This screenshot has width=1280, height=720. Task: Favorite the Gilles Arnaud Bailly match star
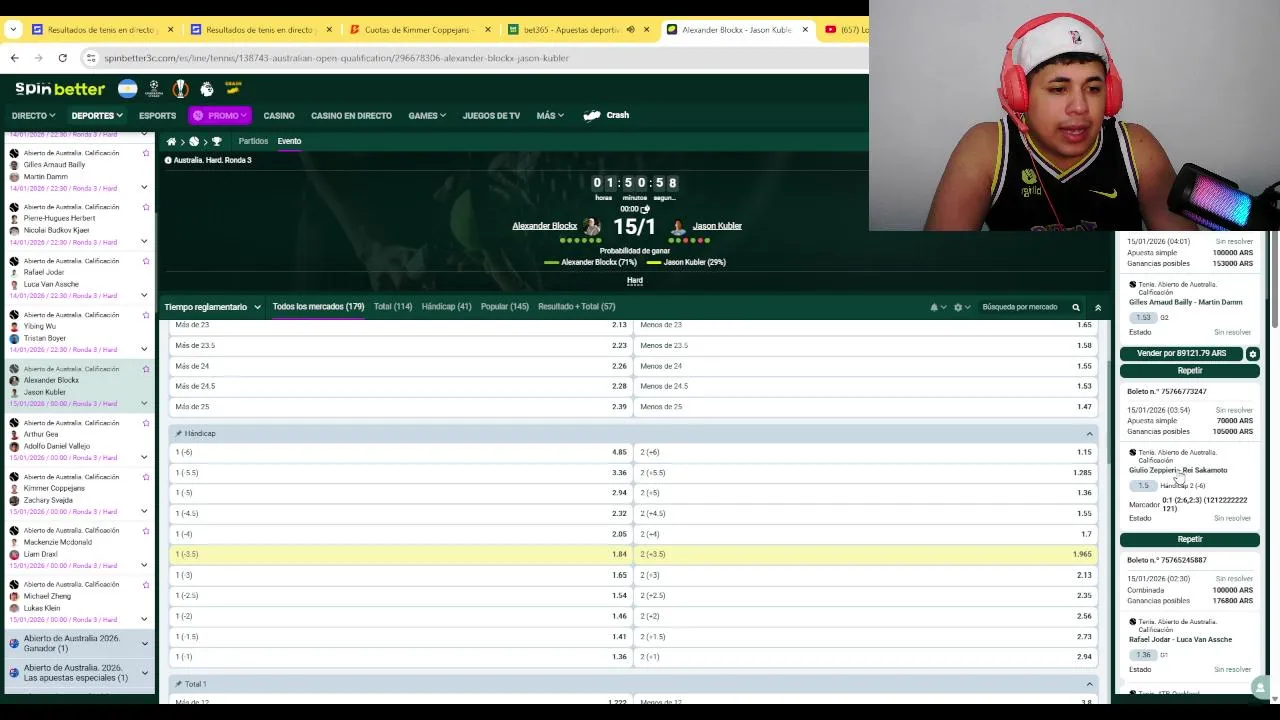[x=146, y=153]
